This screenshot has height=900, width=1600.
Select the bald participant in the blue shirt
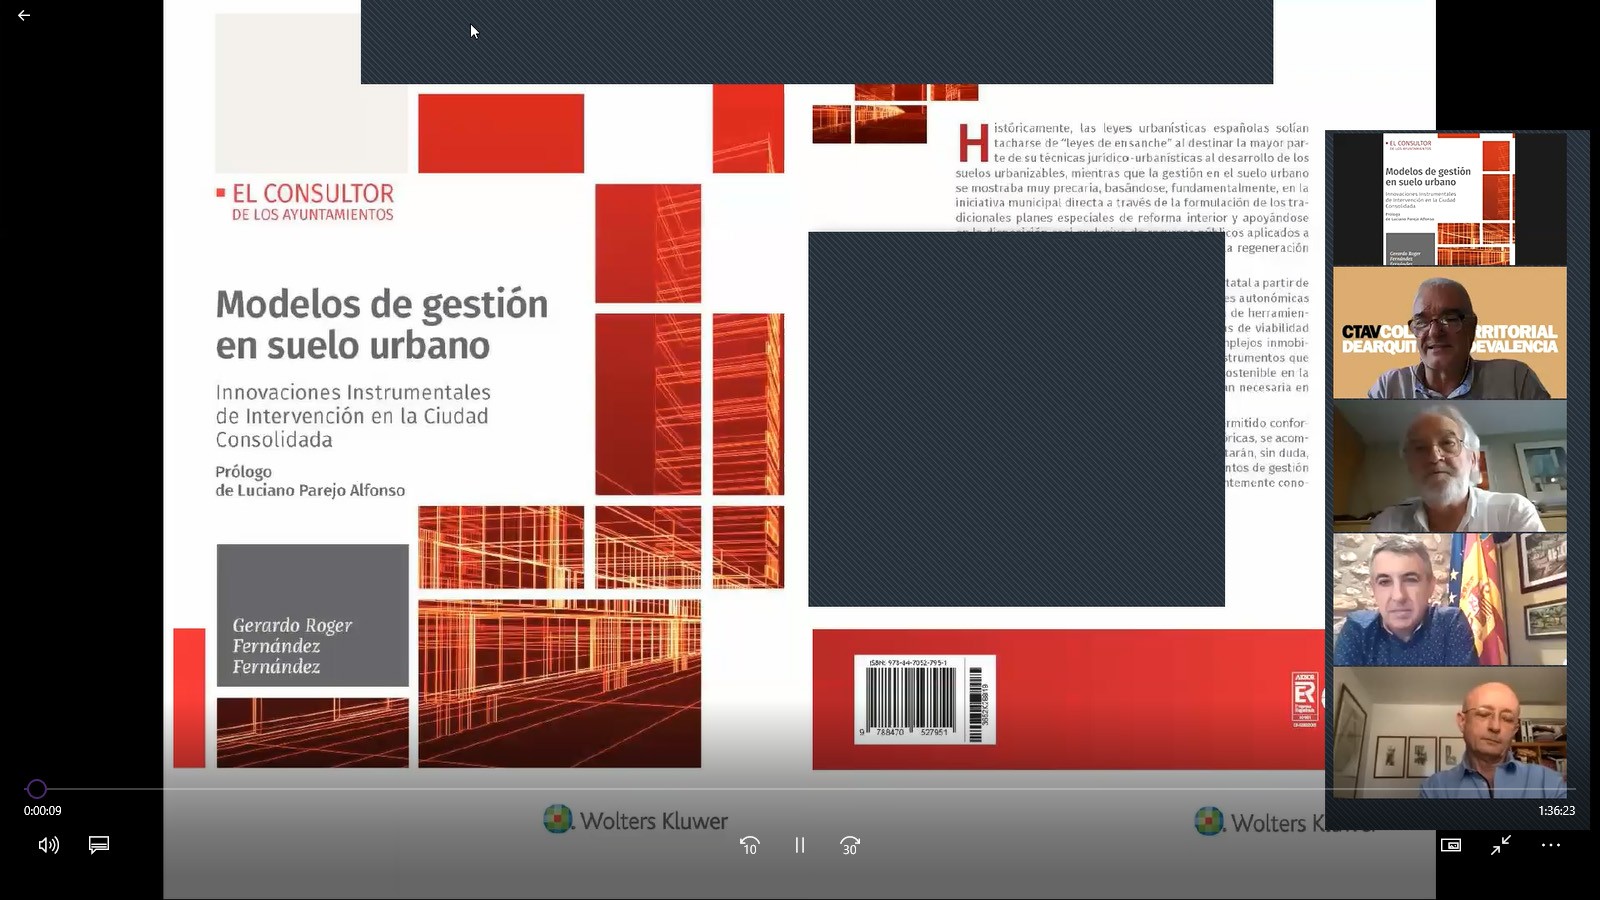pyautogui.click(x=1449, y=732)
